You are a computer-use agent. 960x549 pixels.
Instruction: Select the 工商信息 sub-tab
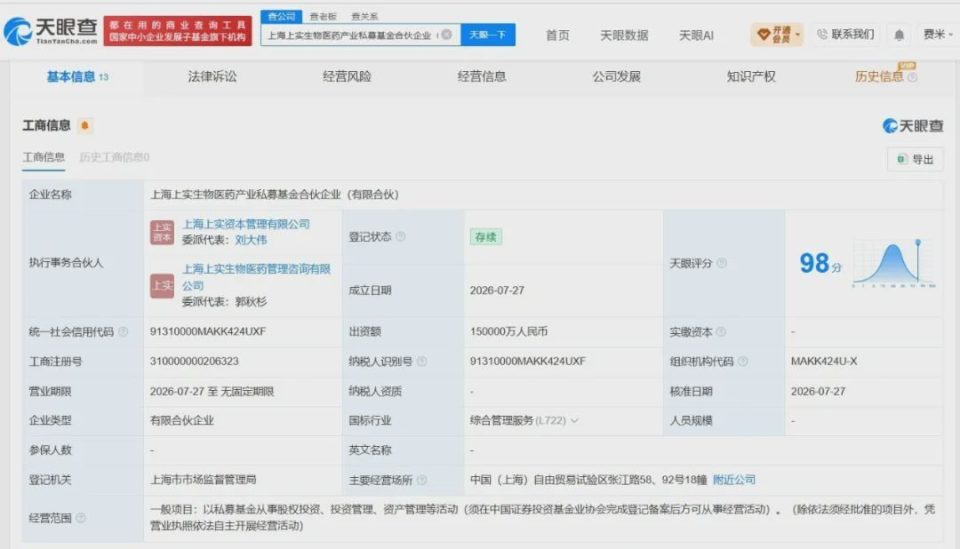click(x=43, y=157)
